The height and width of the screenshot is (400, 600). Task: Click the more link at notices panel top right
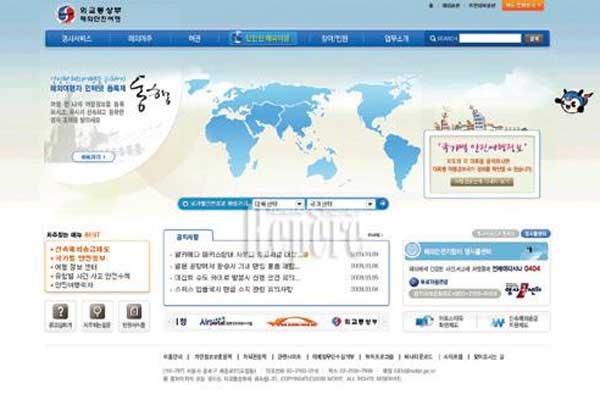click(x=375, y=235)
